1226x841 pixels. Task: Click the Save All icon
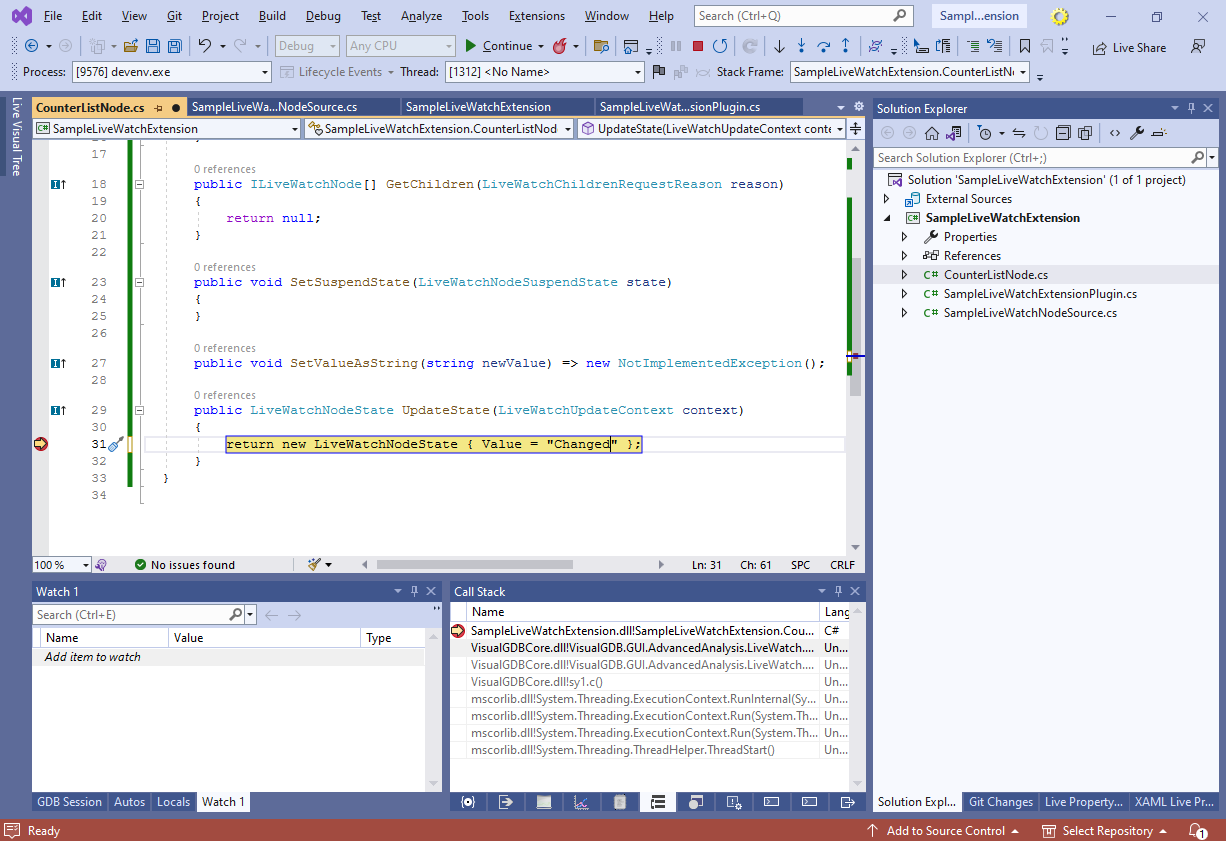(x=175, y=46)
